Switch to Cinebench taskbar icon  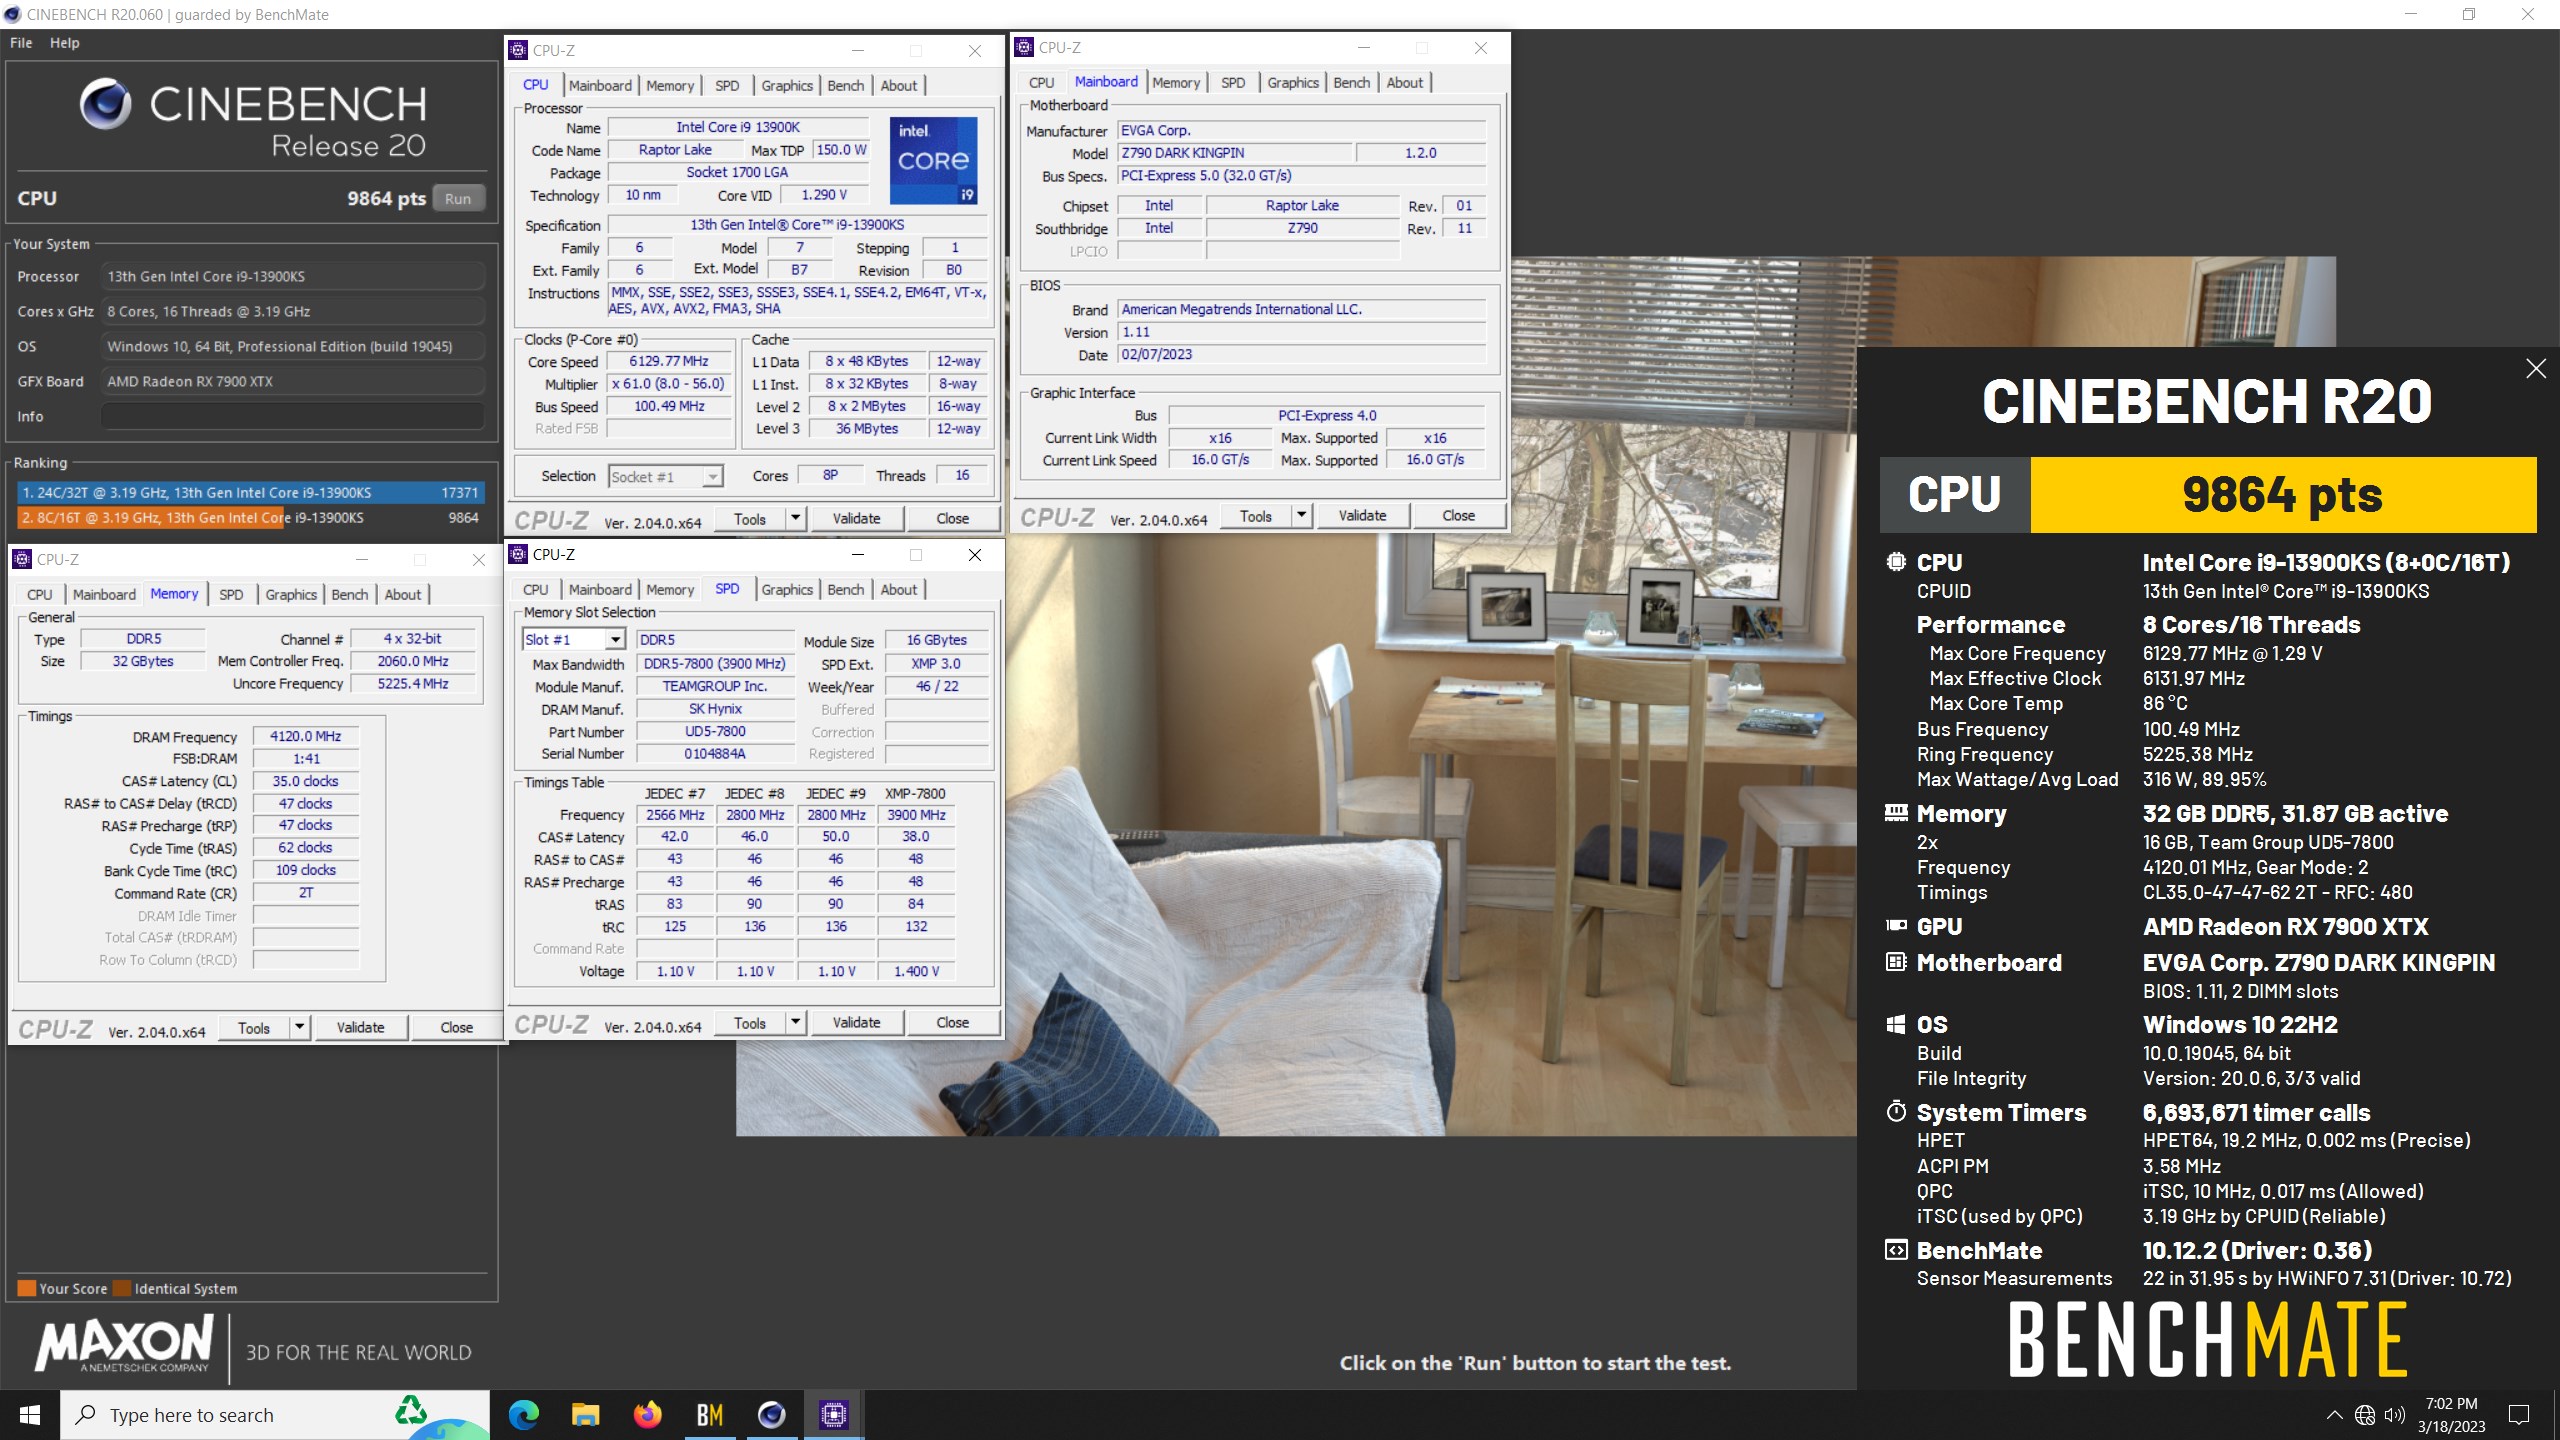(771, 1415)
